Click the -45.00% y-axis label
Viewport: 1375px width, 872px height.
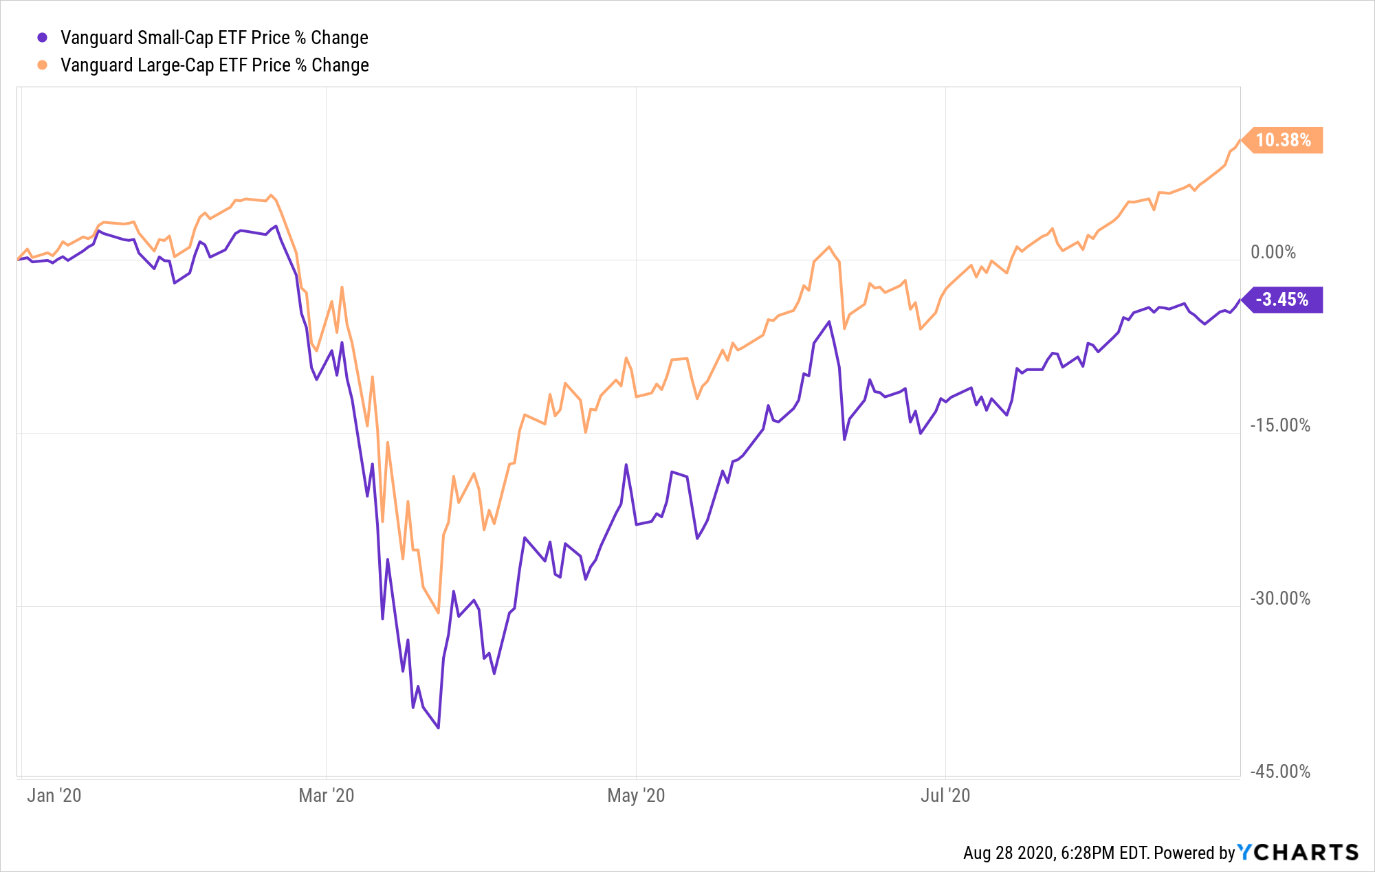pyautogui.click(x=1280, y=771)
